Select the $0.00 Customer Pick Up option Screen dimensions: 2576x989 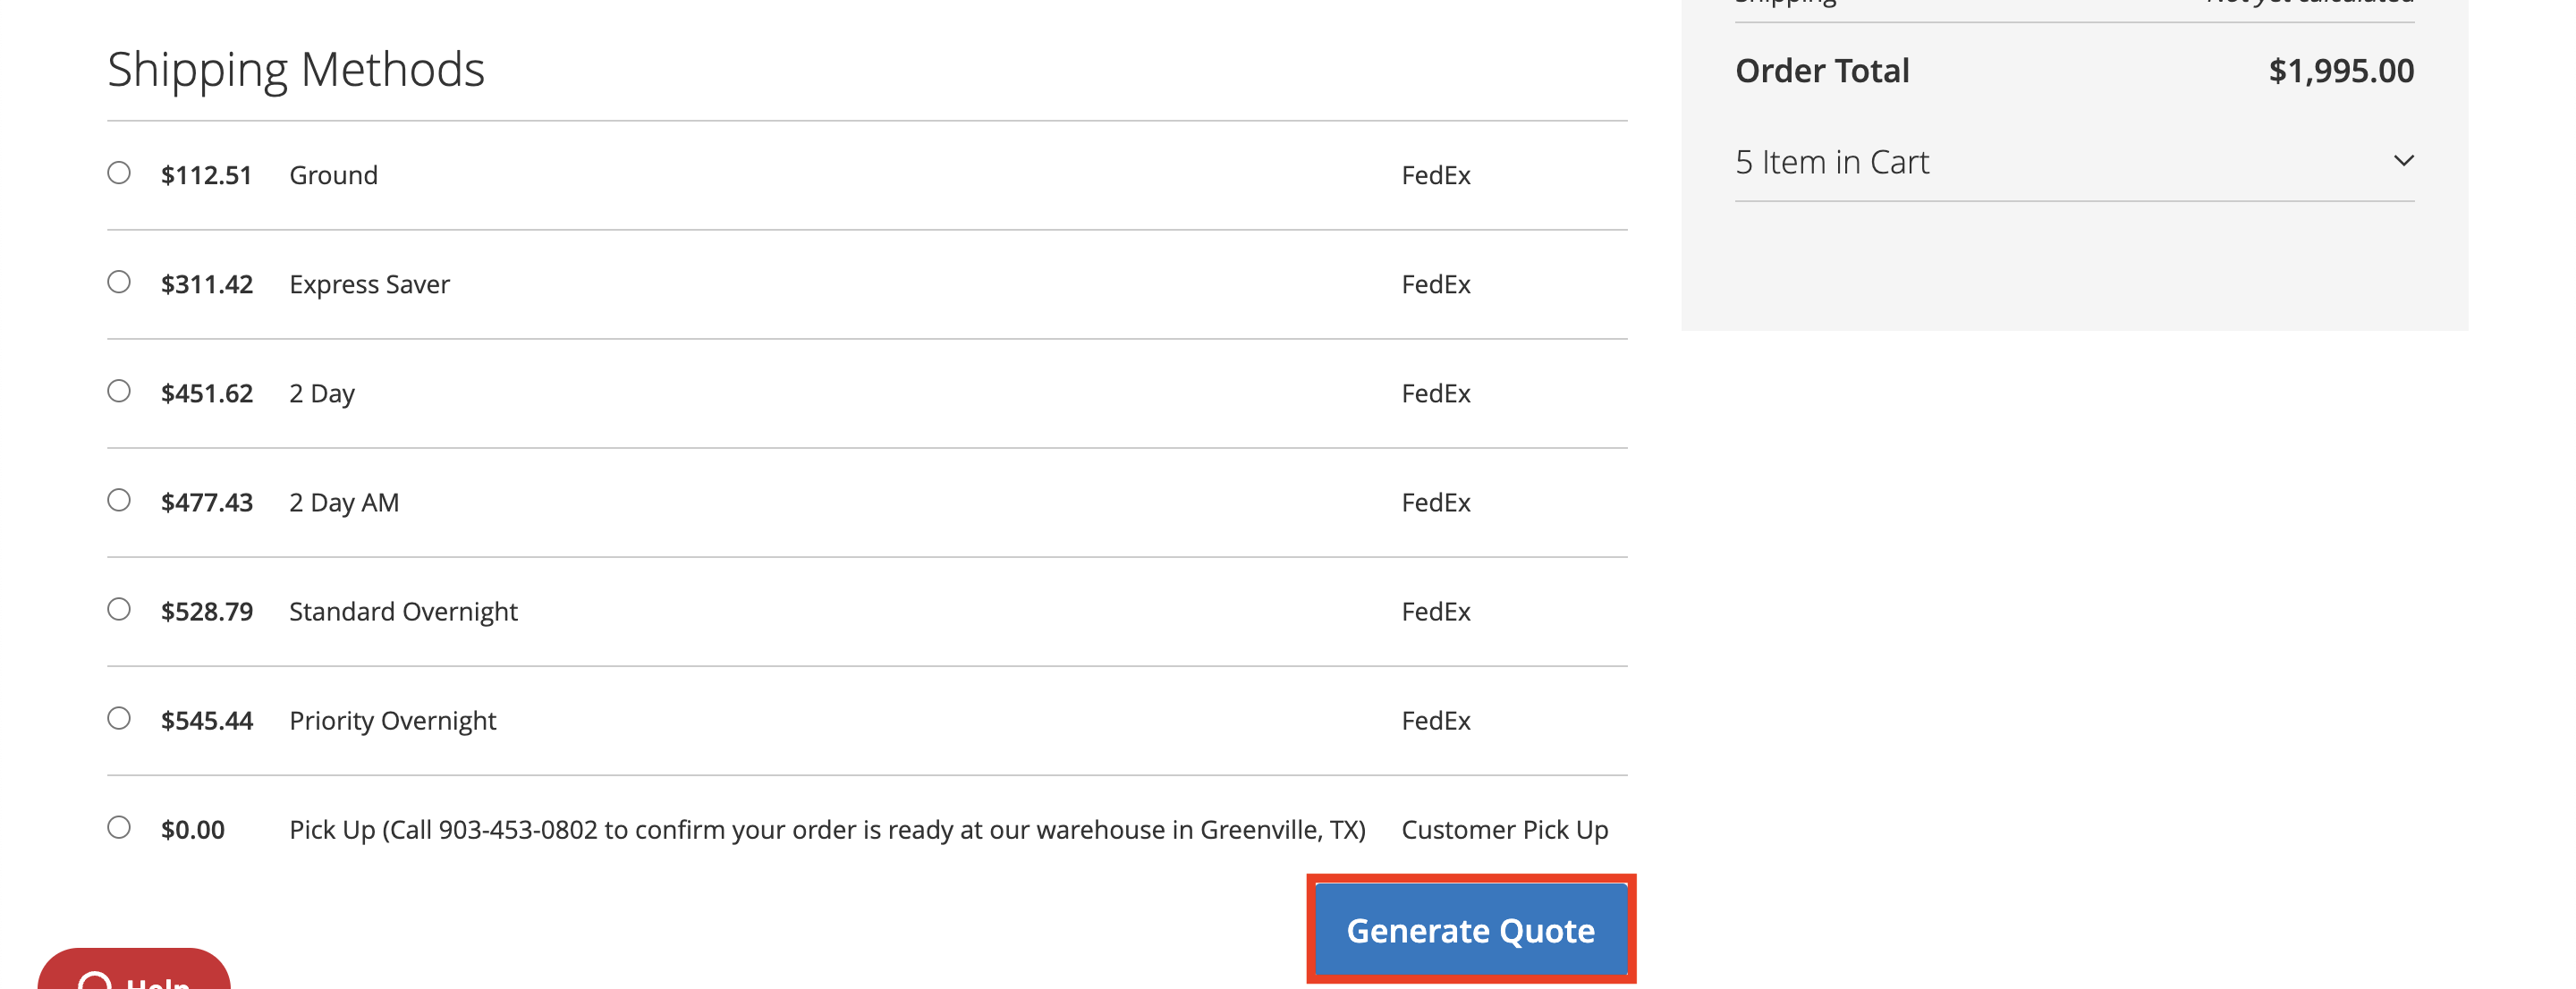[119, 827]
